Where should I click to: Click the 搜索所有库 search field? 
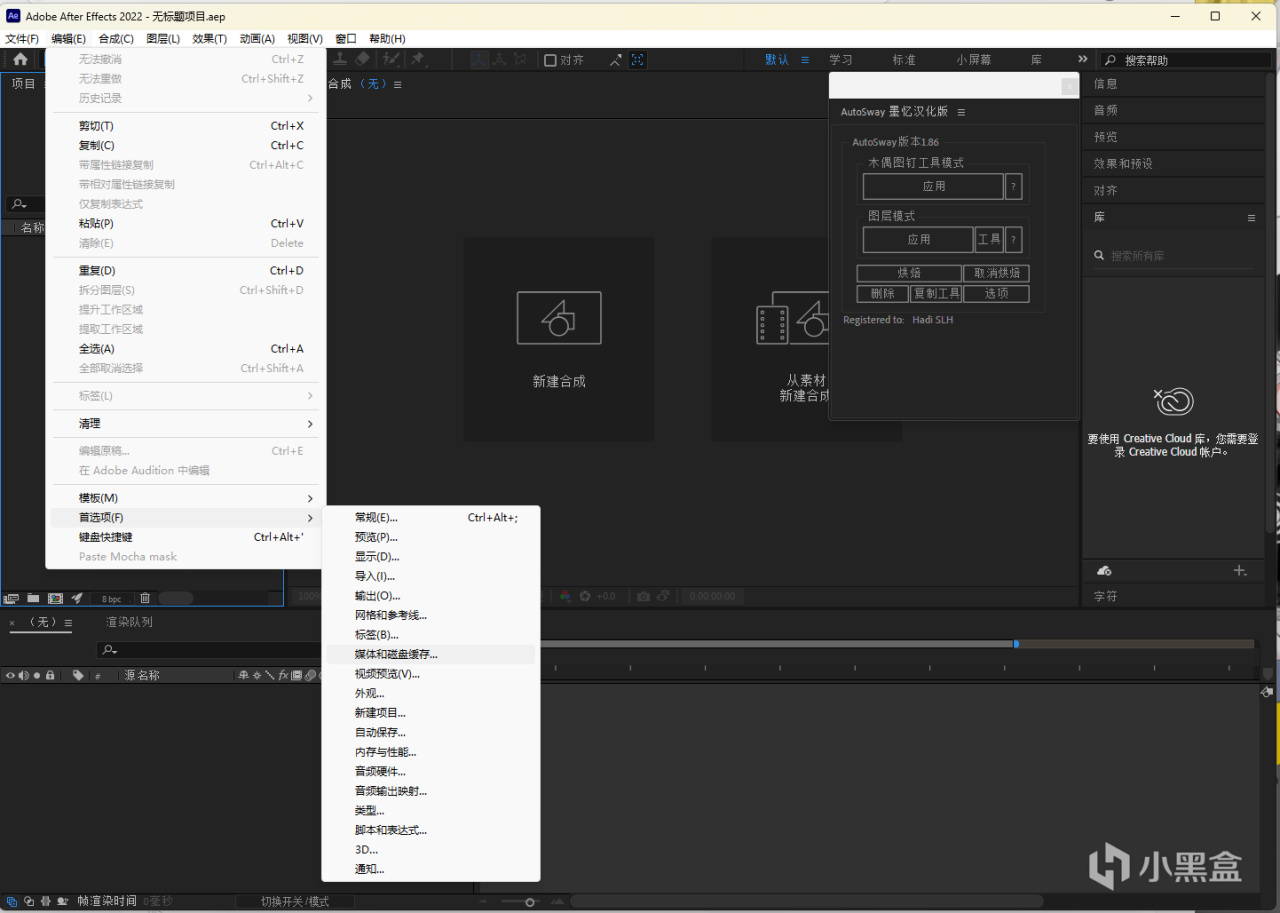pos(1174,256)
